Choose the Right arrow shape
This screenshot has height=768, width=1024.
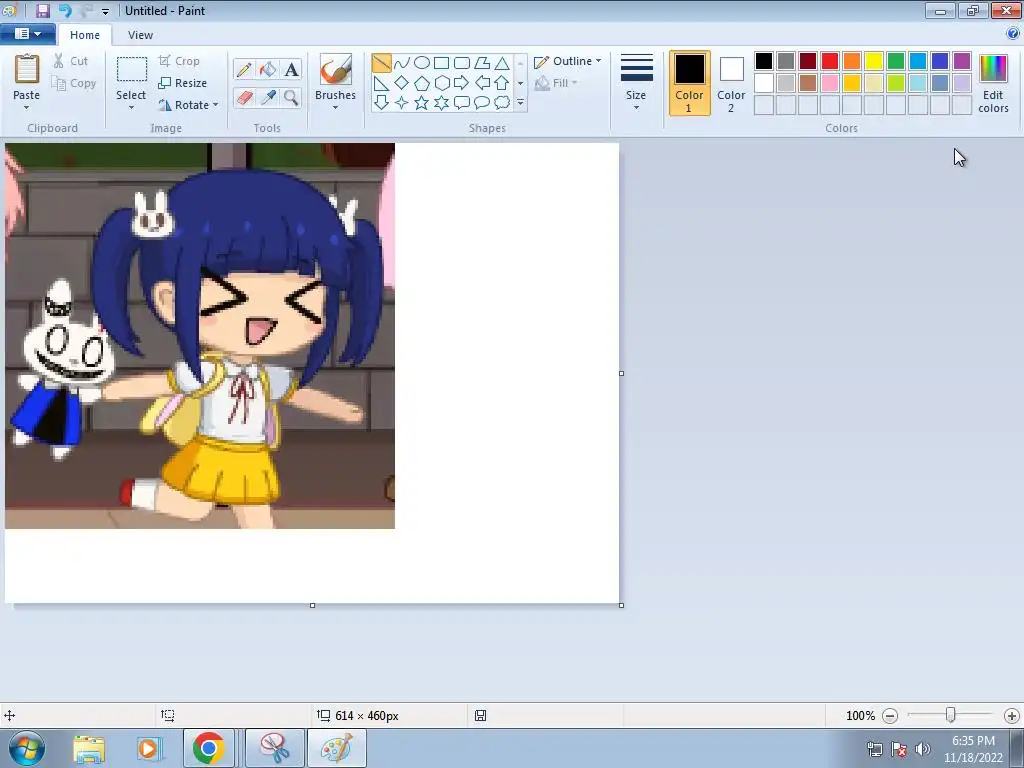tap(462, 83)
